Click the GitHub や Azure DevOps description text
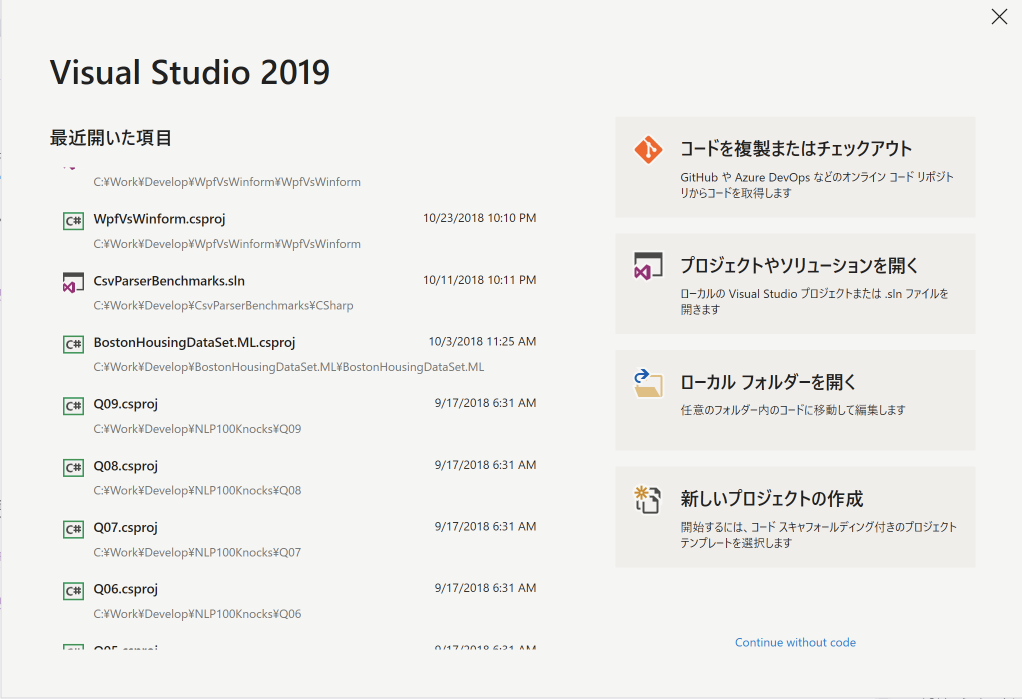 point(817,185)
